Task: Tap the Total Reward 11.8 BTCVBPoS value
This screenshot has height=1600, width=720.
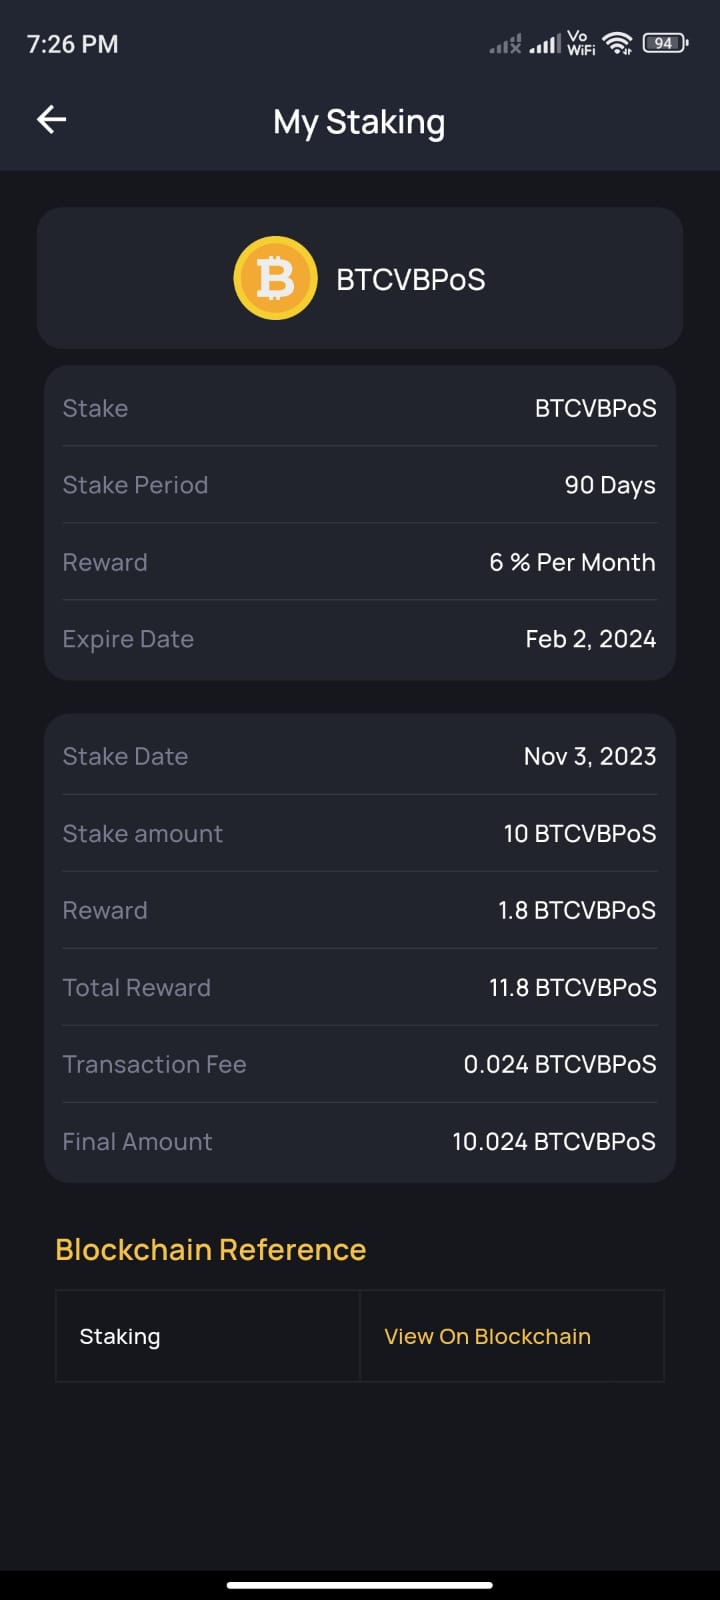Action: 572,987
